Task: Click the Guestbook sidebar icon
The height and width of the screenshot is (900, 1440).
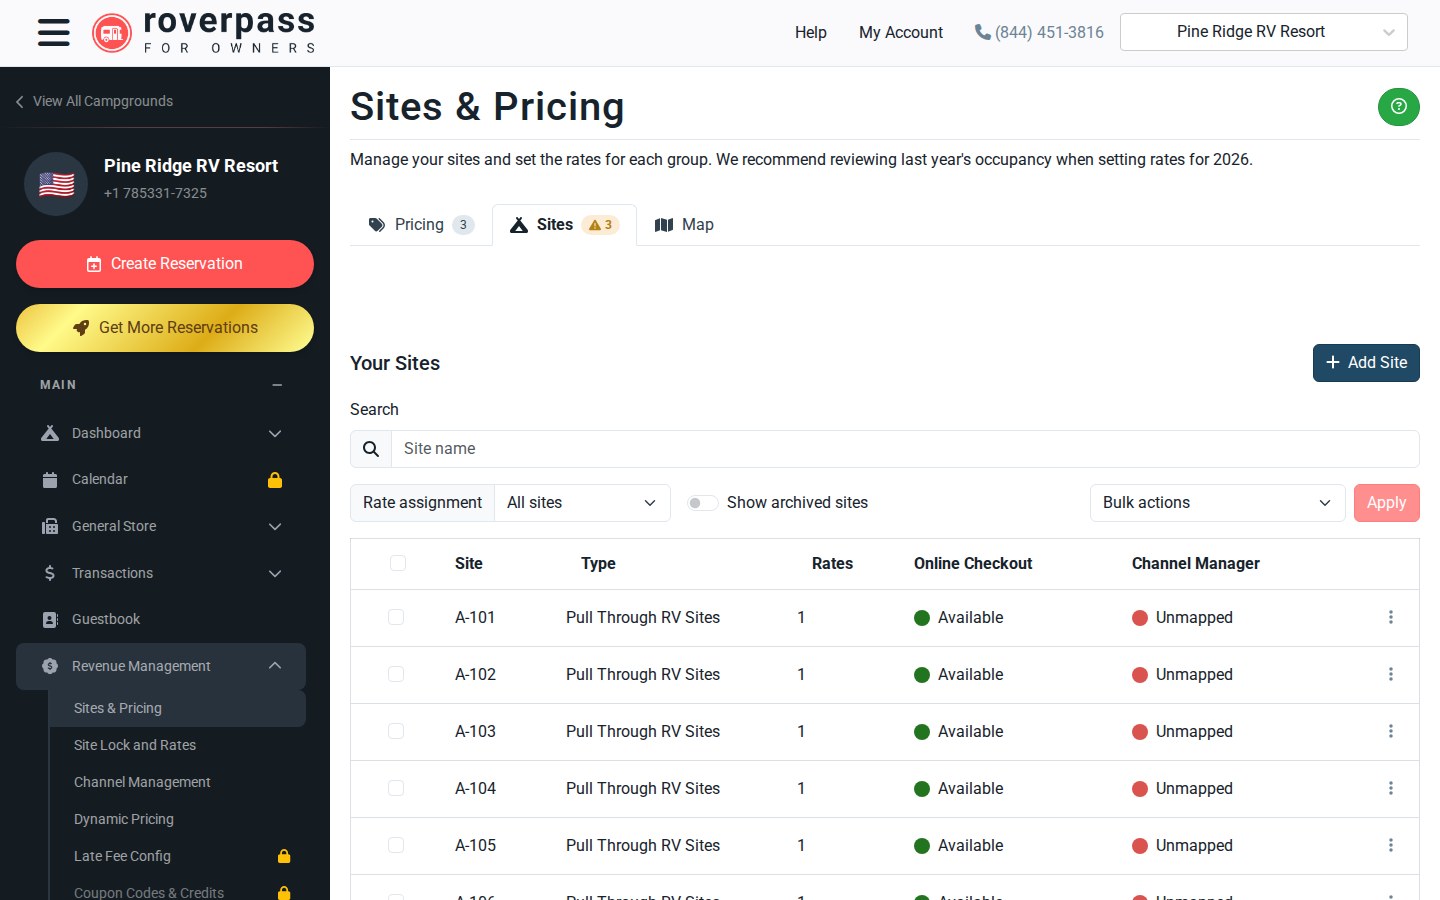Action: click(50, 620)
